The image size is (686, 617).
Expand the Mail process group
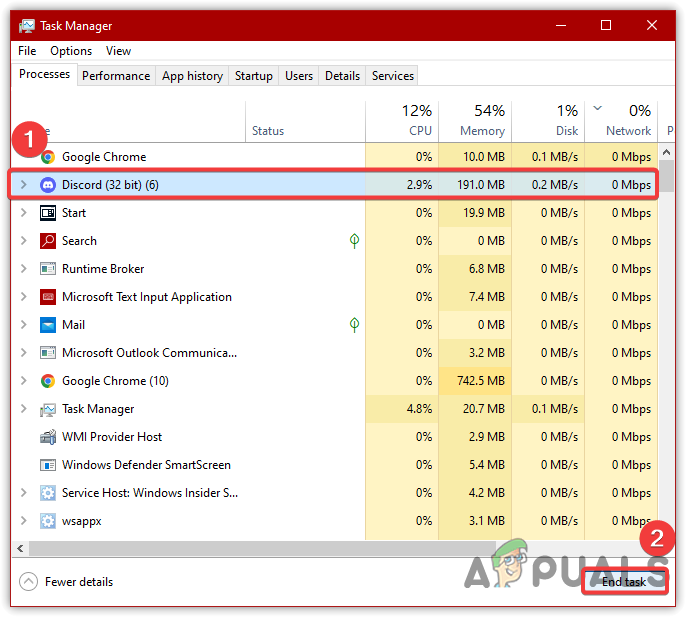[x=24, y=325]
